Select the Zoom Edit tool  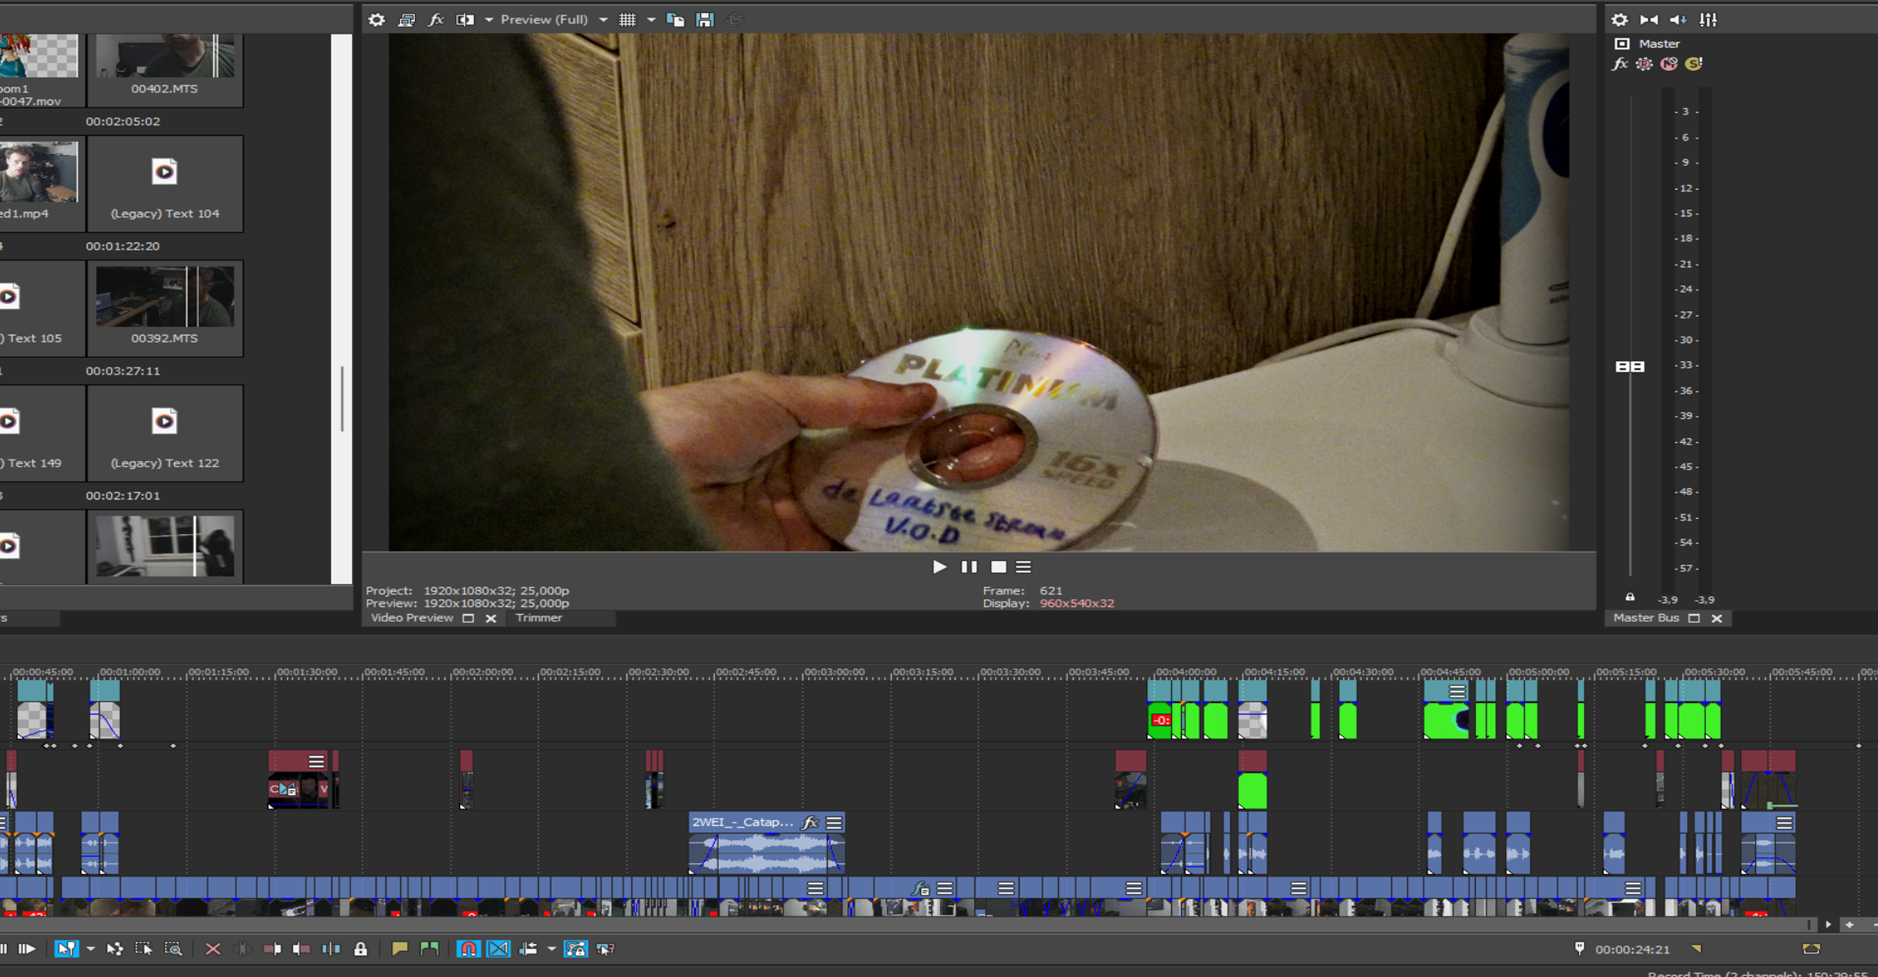pos(173,949)
